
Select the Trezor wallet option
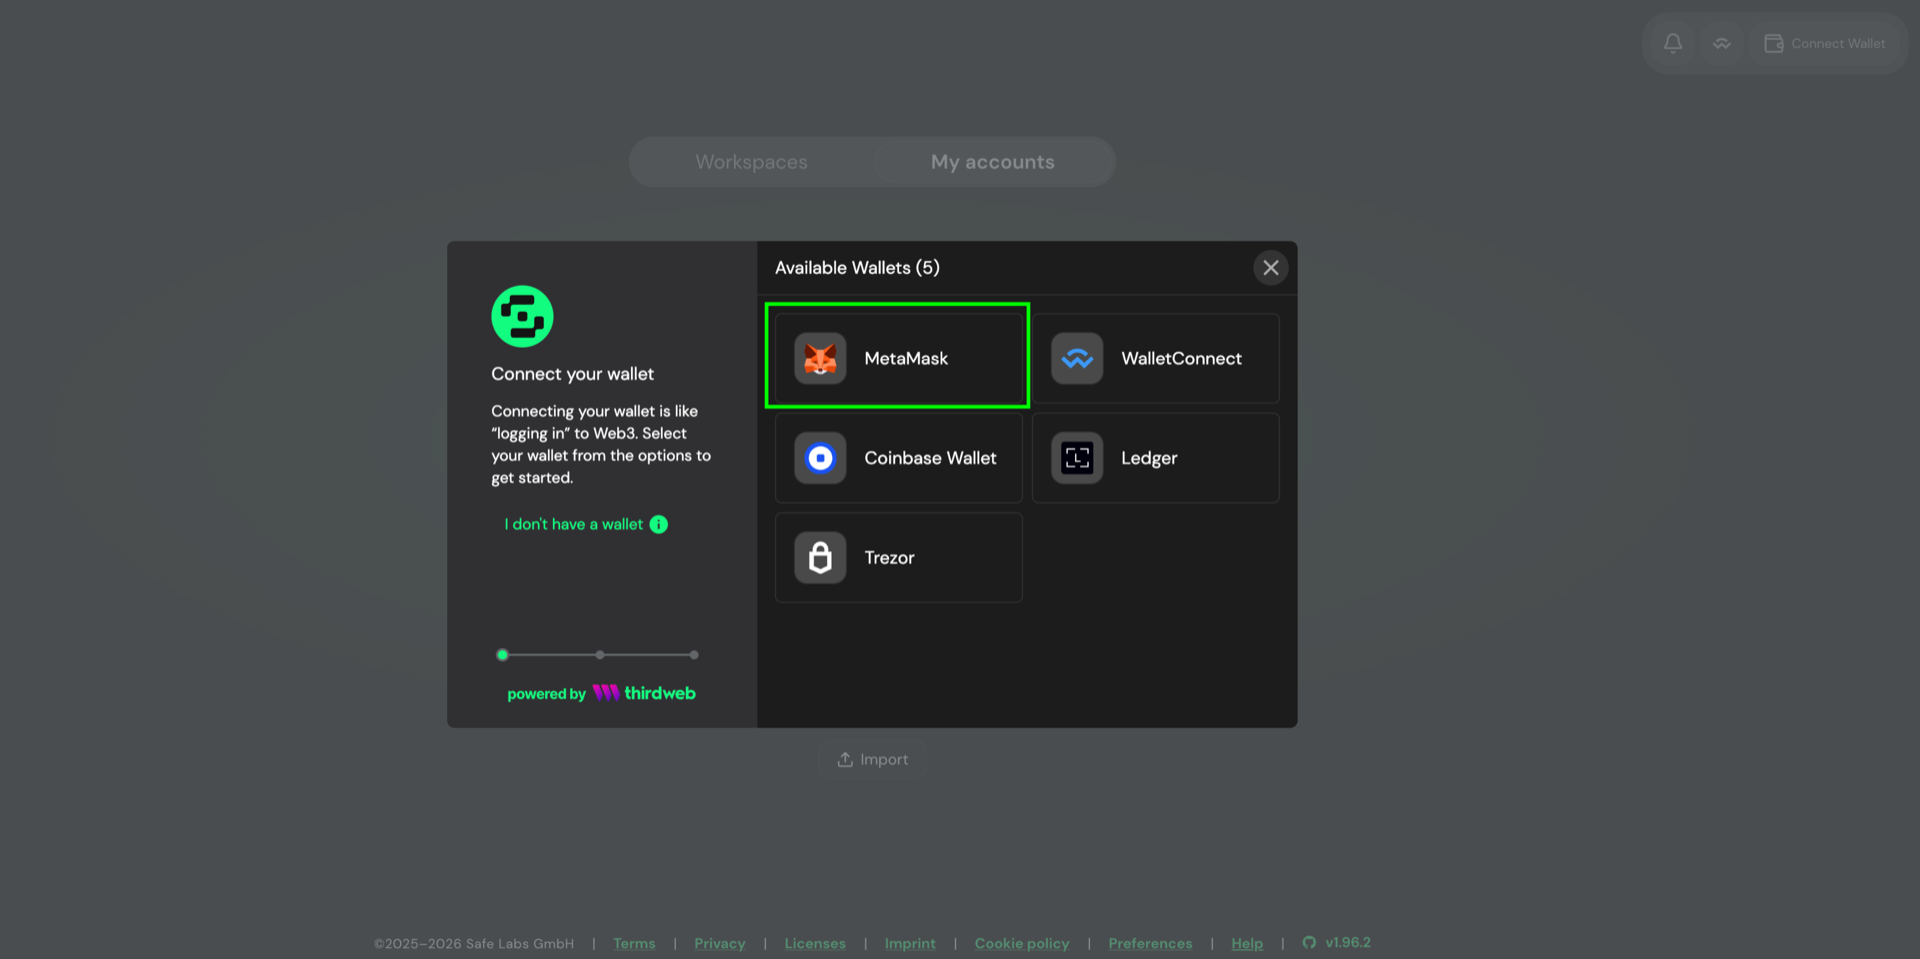(898, 557)
